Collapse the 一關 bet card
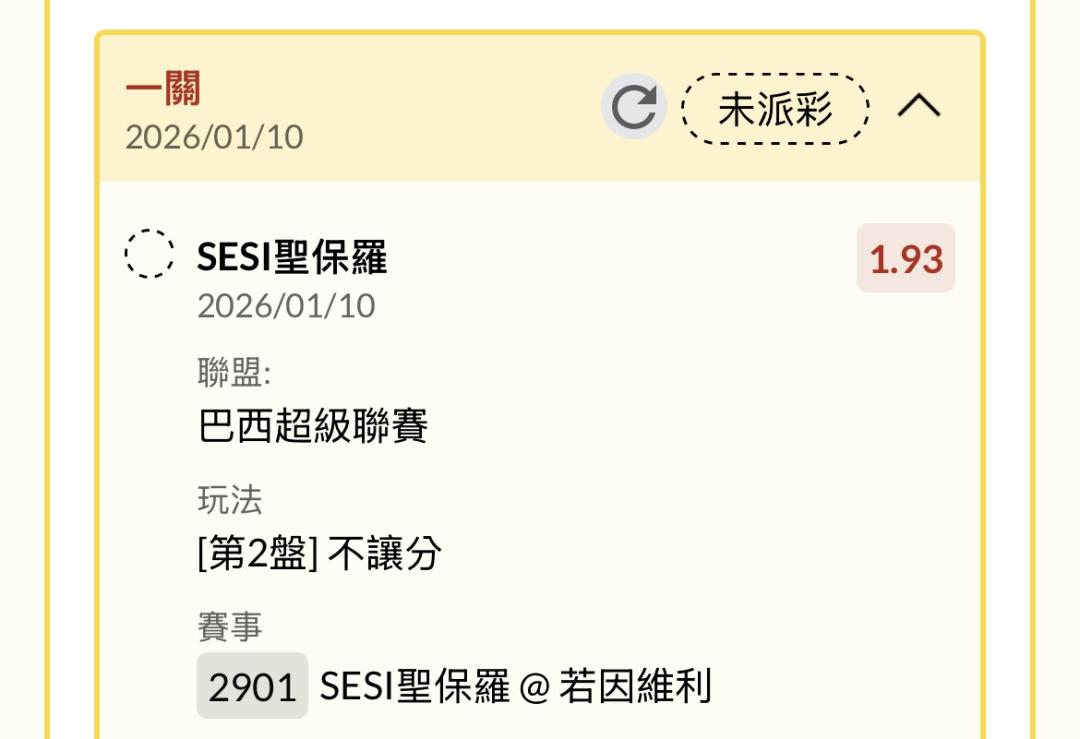The image size is (1080, 739). pyautogui.click(x=919, y=106)
